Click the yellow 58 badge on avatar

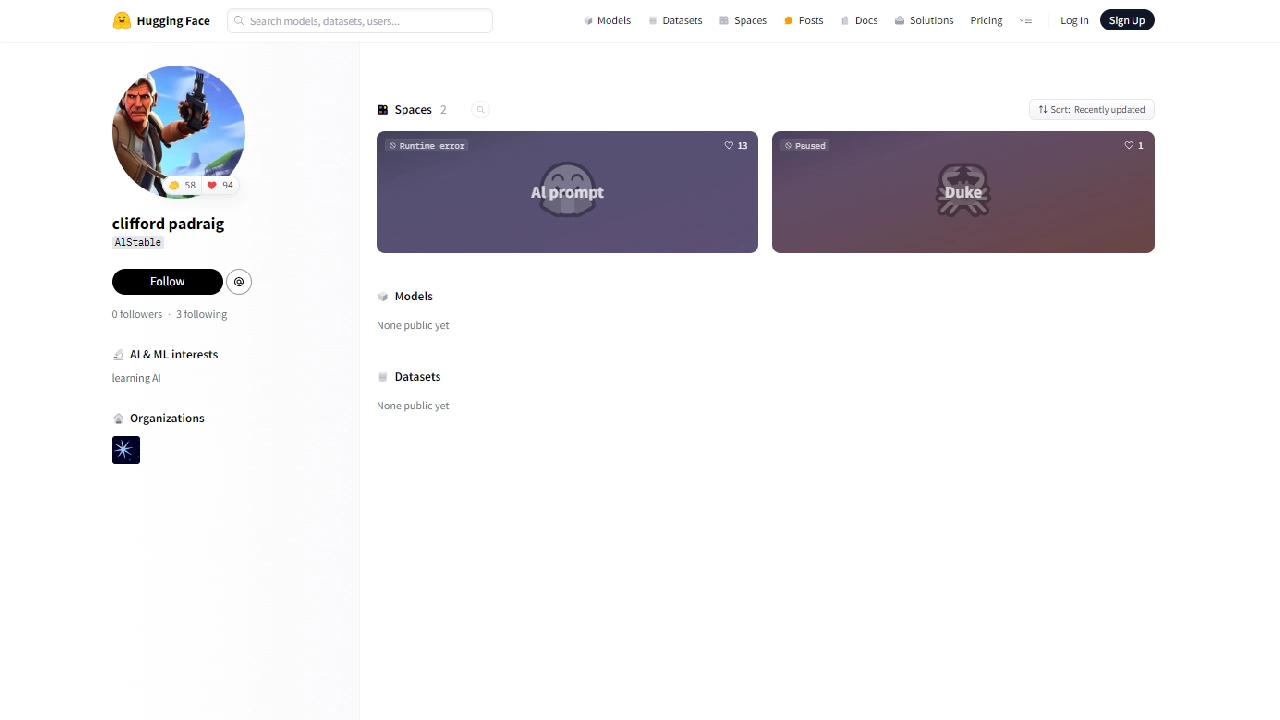pyautogui.click(x=183, y=185)
